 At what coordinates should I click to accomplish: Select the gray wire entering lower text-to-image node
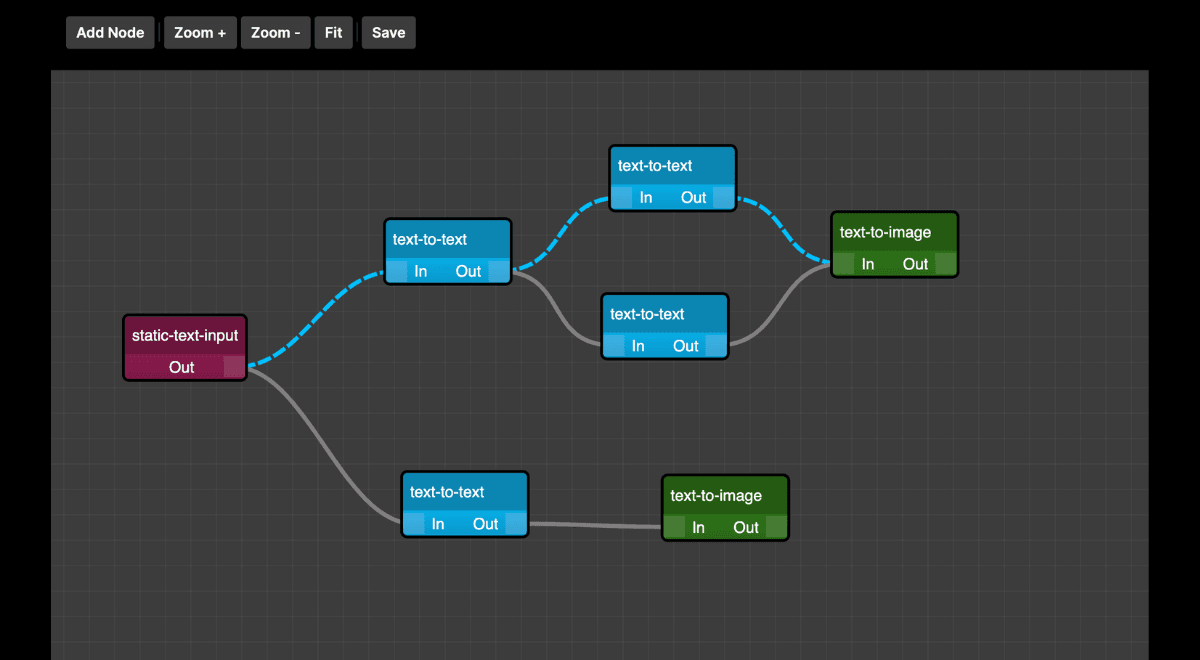coord(595,525)
